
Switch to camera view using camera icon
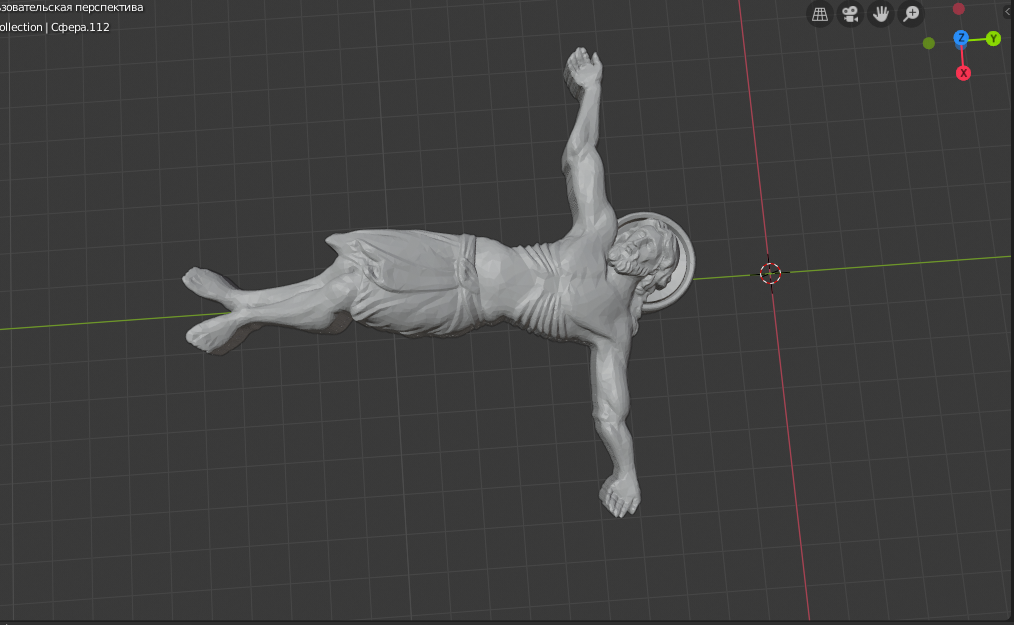850,14
